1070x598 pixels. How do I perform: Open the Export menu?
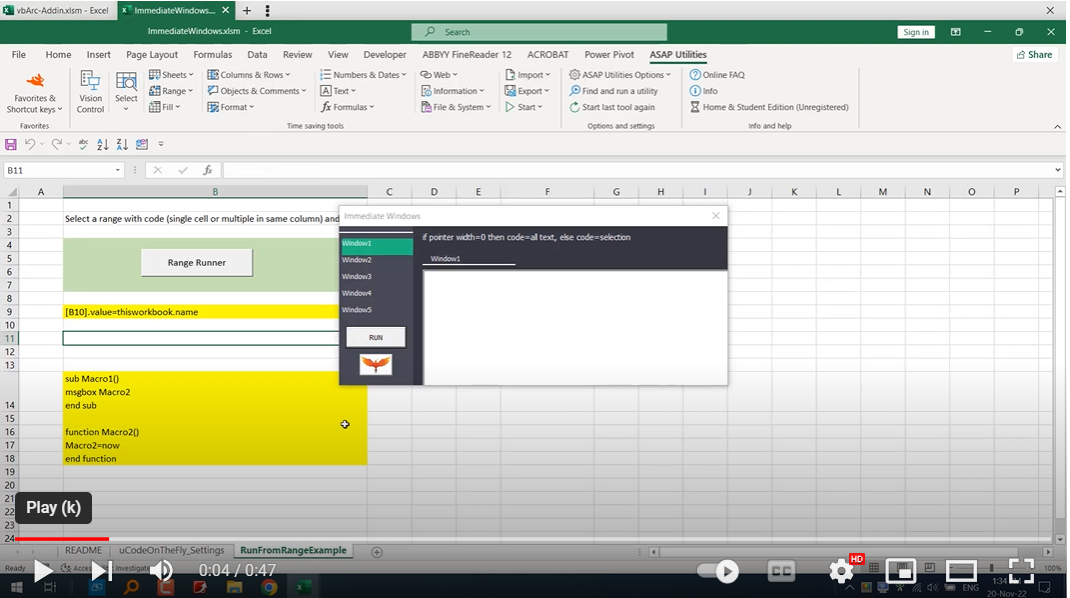[527, 91]
